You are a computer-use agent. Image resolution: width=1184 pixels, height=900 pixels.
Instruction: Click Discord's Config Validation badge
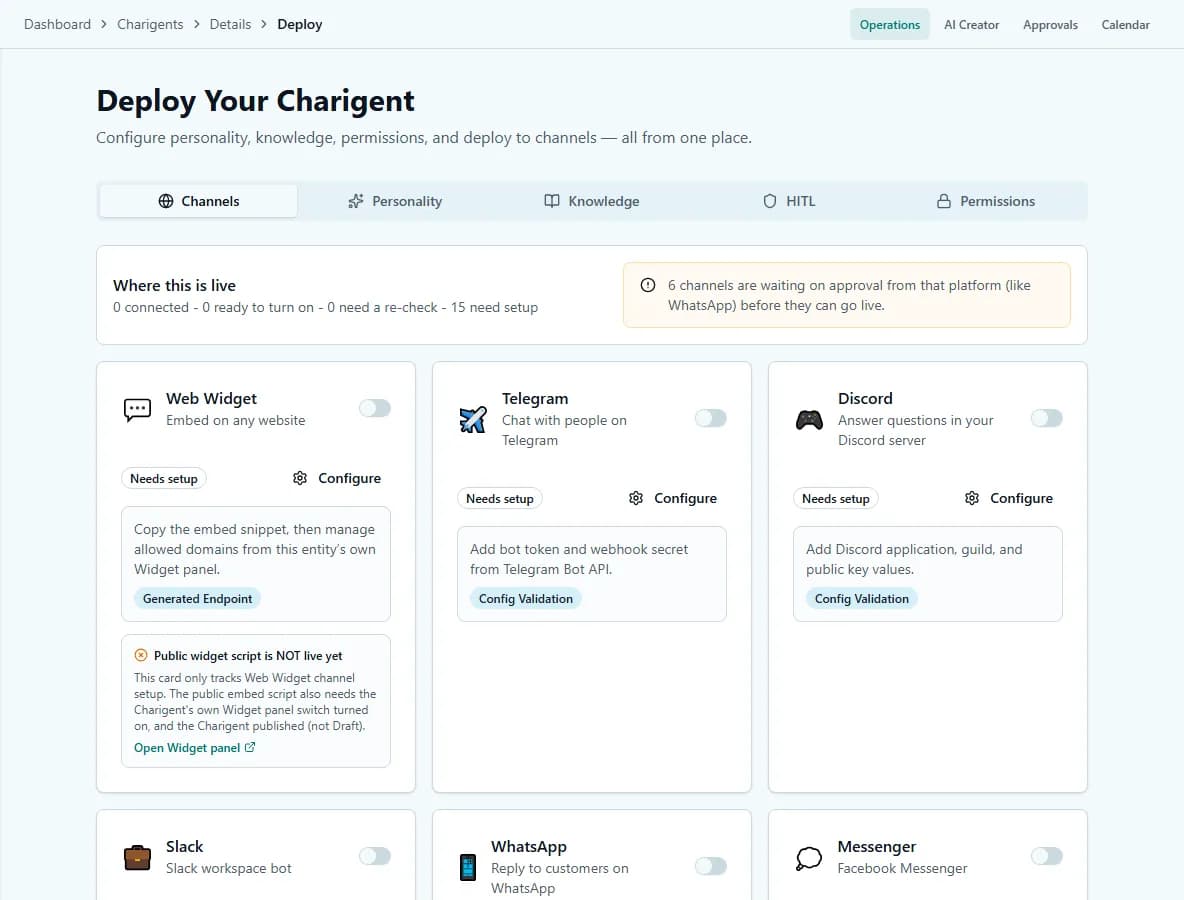click(x=862, y=599)
